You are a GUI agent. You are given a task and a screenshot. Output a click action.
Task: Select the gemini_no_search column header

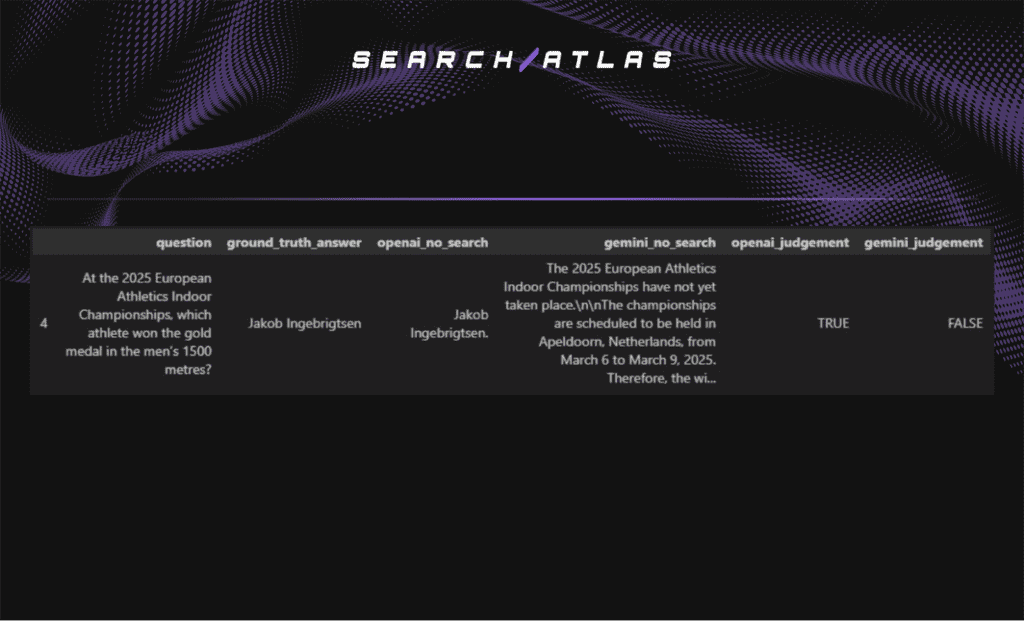(659, 242)
